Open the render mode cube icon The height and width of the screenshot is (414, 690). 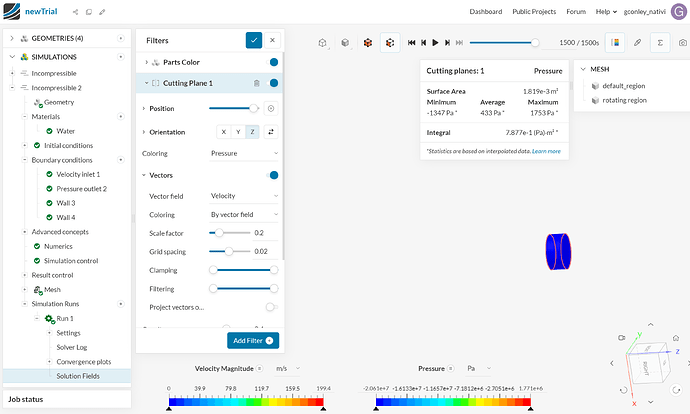[x=345, y=43]
